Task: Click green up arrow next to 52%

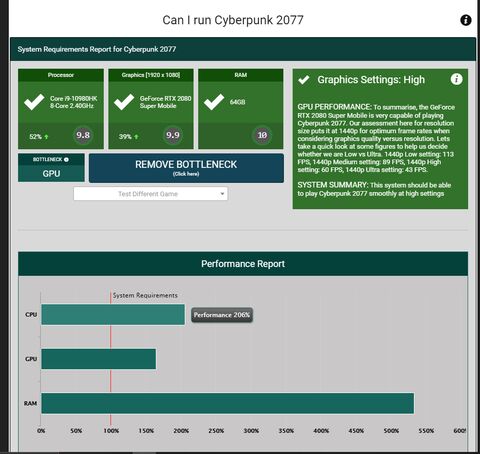Action: [46, 137]
